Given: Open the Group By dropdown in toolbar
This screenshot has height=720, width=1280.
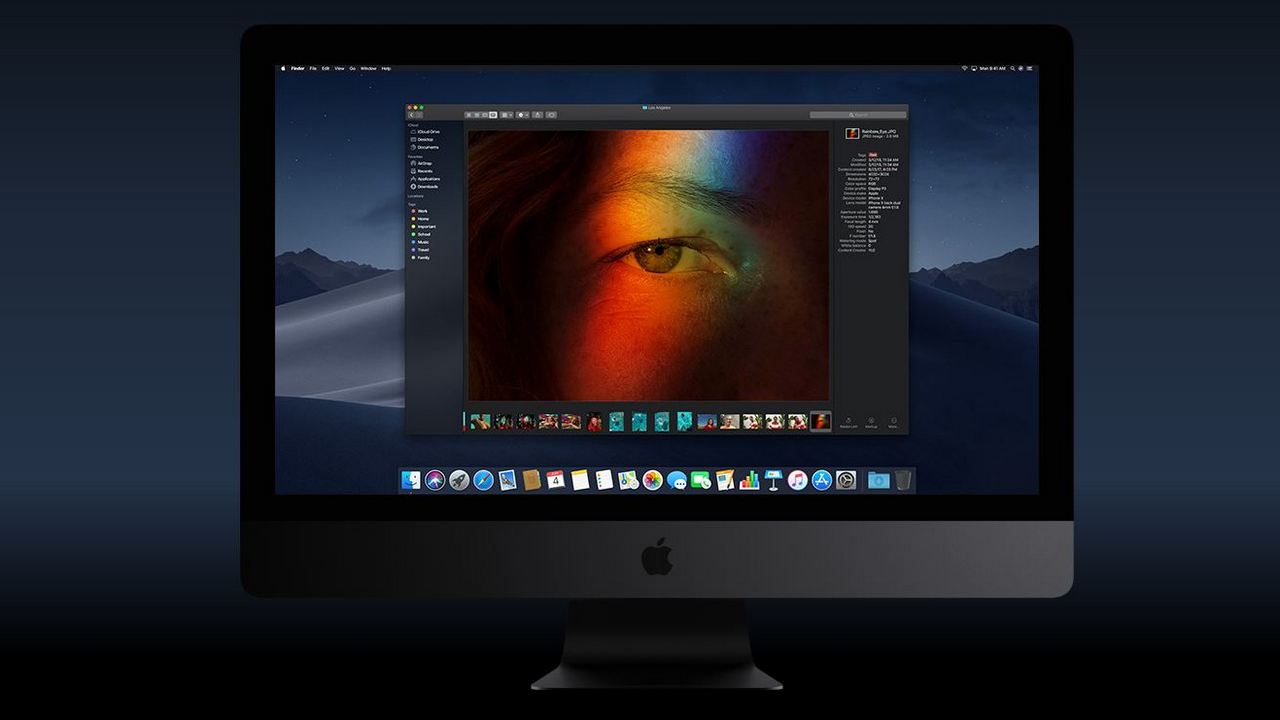Looking at the screenshot, I should [506, 115].
